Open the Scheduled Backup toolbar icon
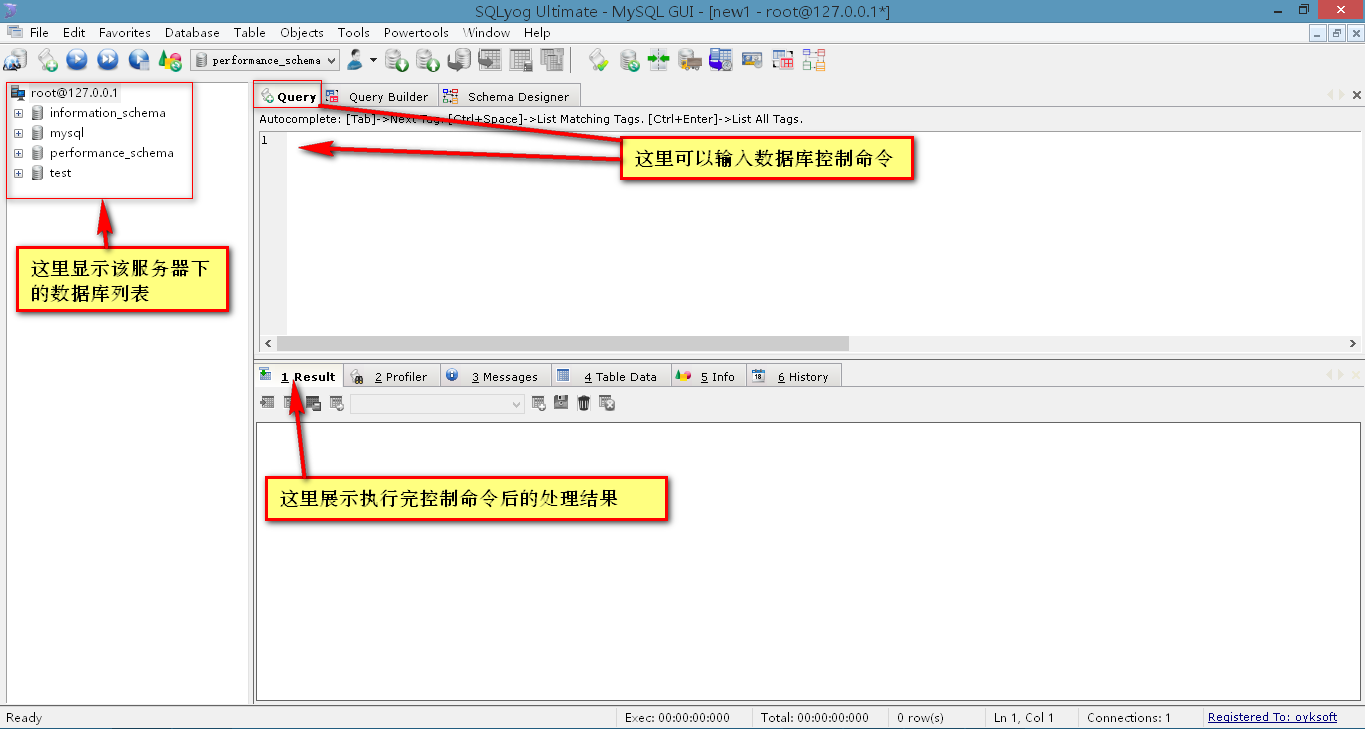Viewport: 1365px width, 729px height. coord(721,60)
